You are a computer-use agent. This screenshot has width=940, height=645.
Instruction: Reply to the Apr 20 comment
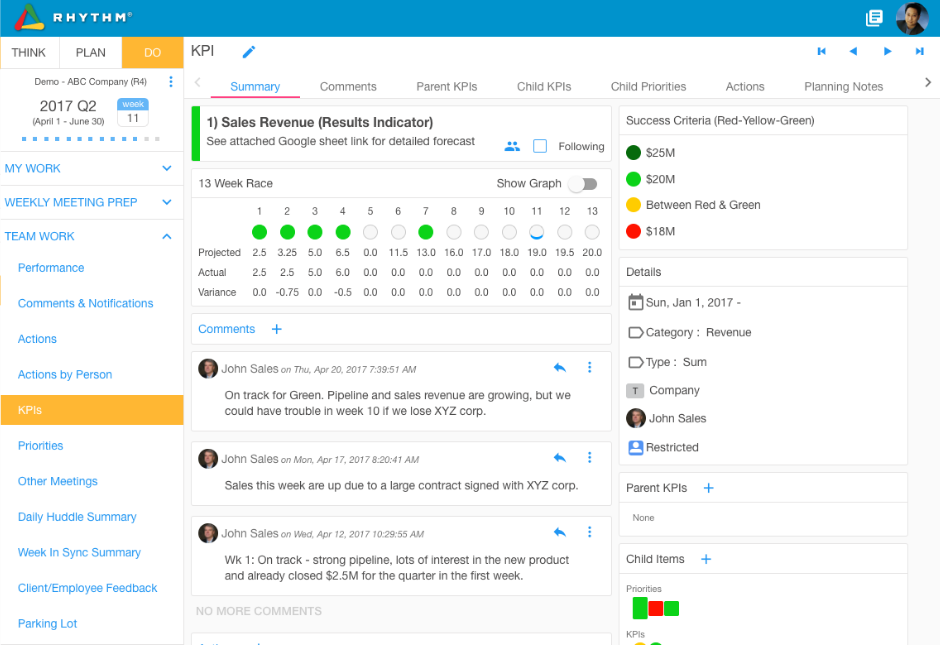(559, 367)
